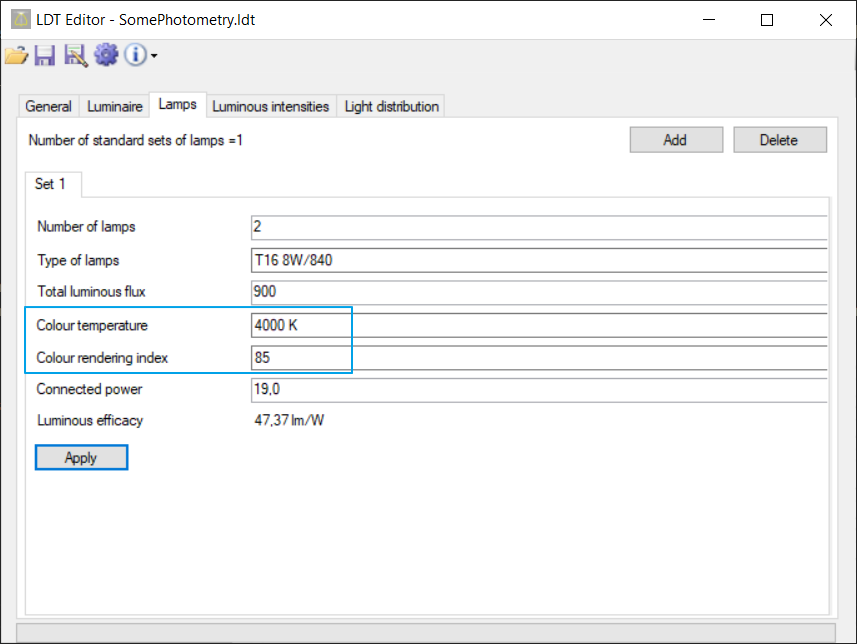Open an LDT file using the folder icon

pos(16,55)
